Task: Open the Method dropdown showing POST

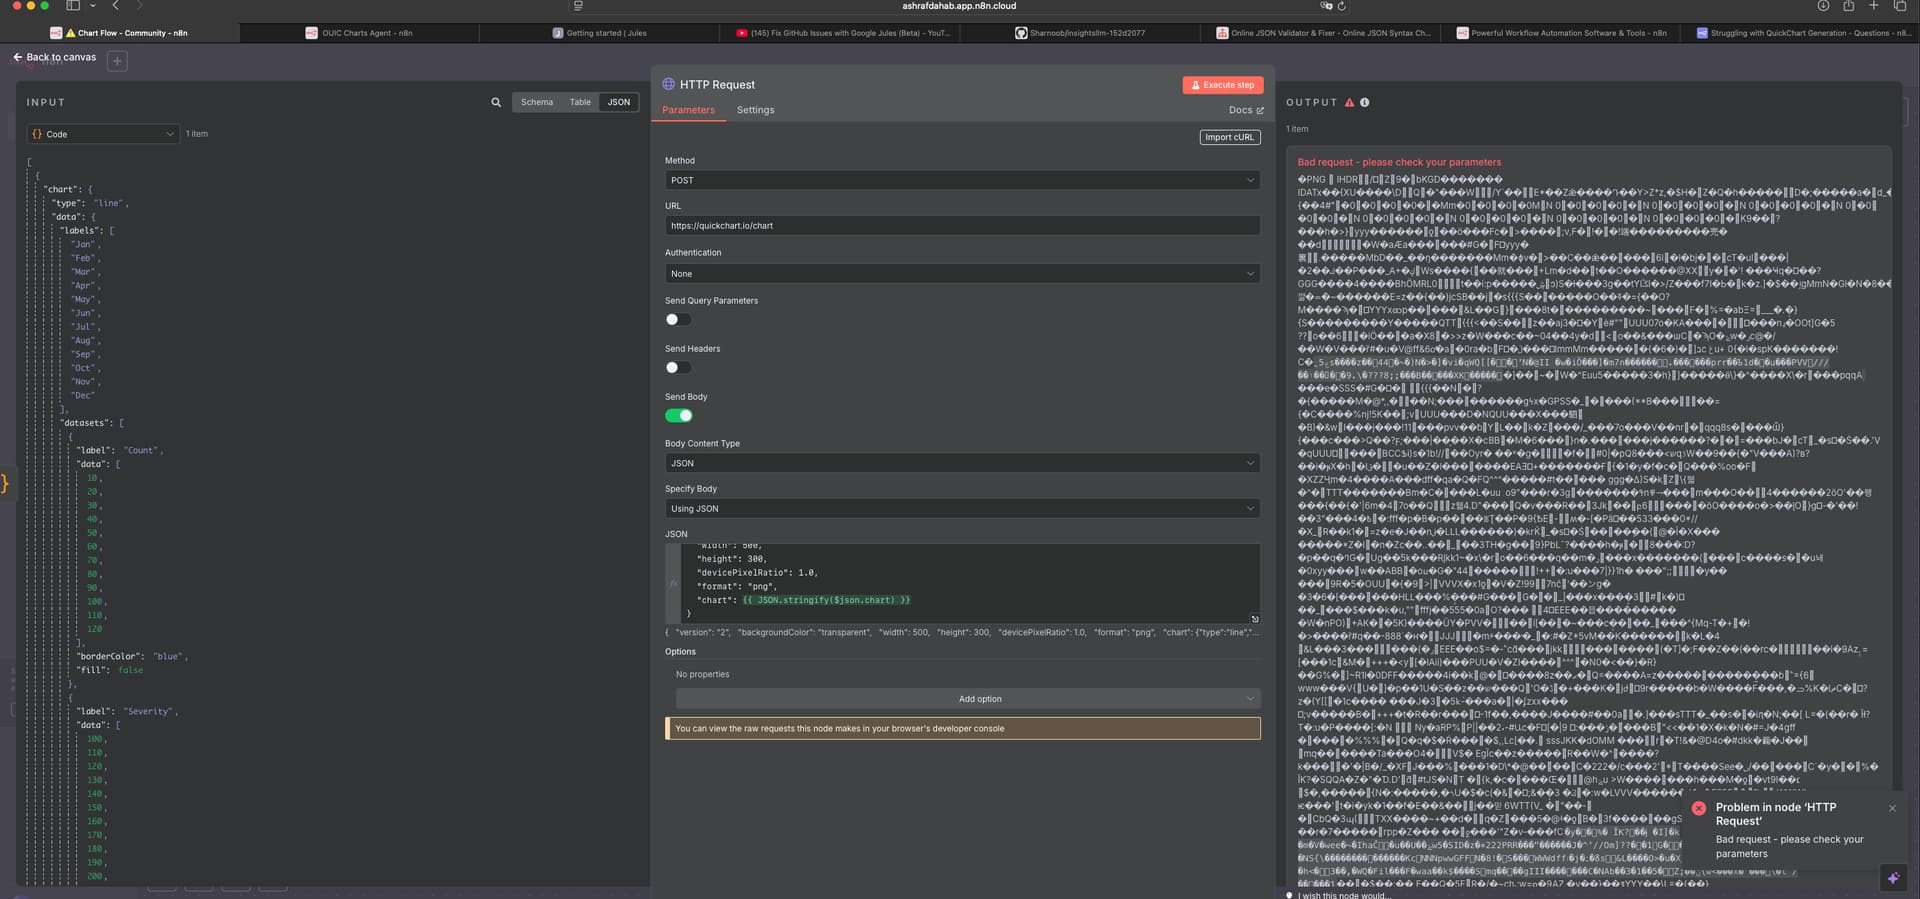Action: click(962, 180)
